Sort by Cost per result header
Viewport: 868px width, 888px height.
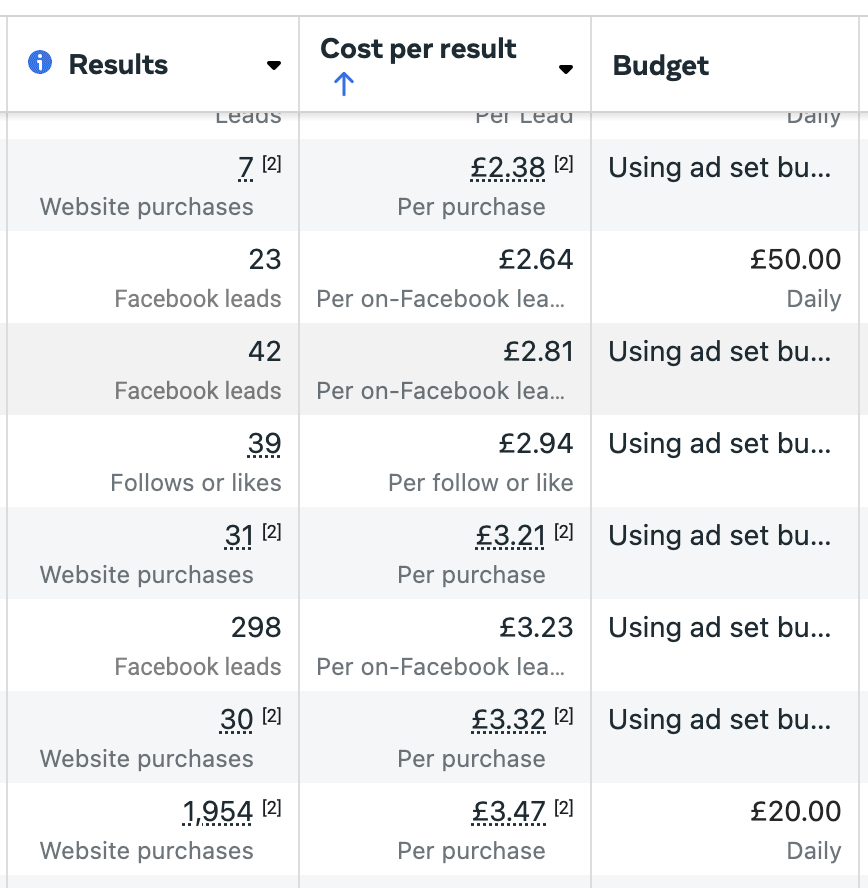tap(418, 49)
